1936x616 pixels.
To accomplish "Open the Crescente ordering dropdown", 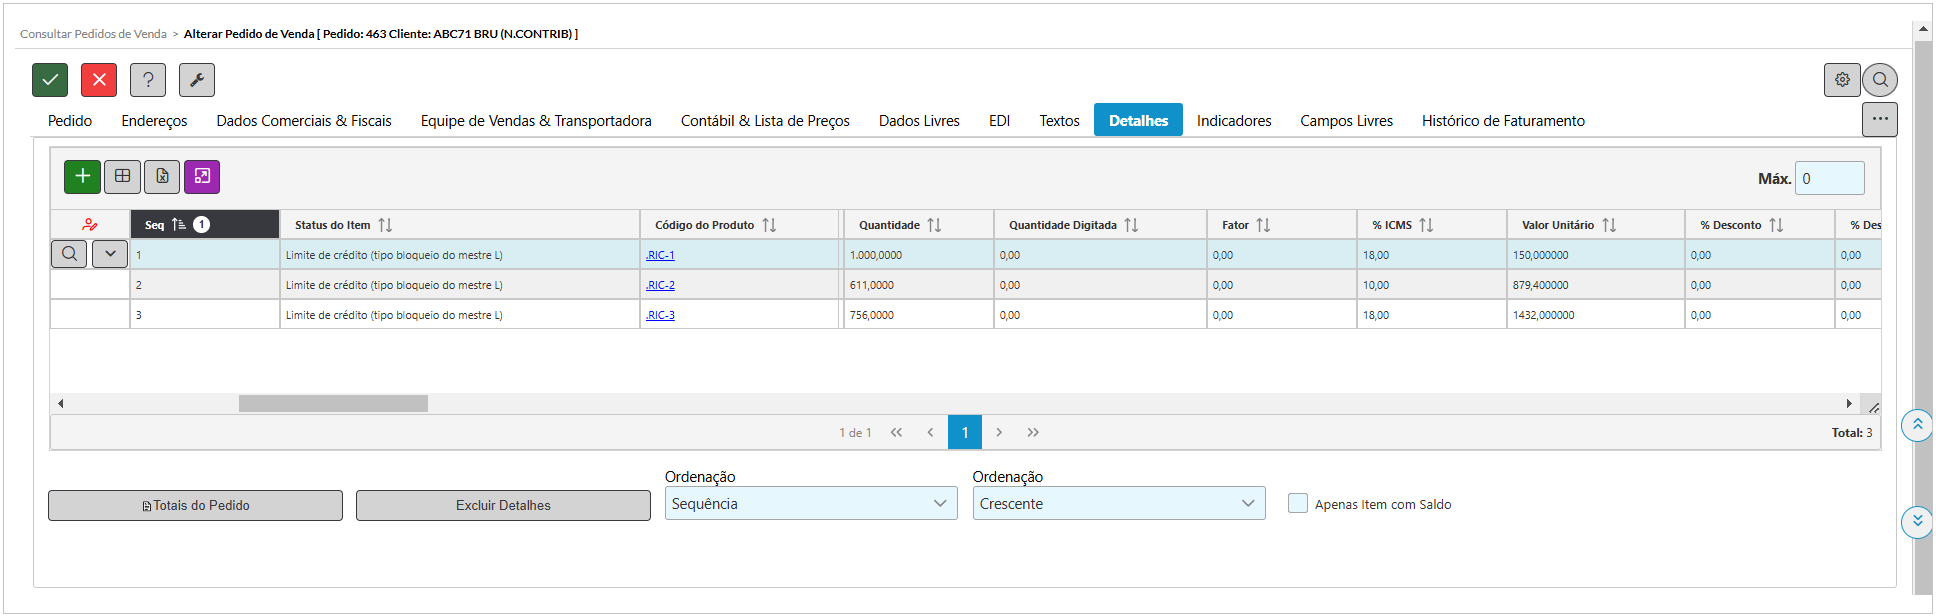I will click(1118, 504).
